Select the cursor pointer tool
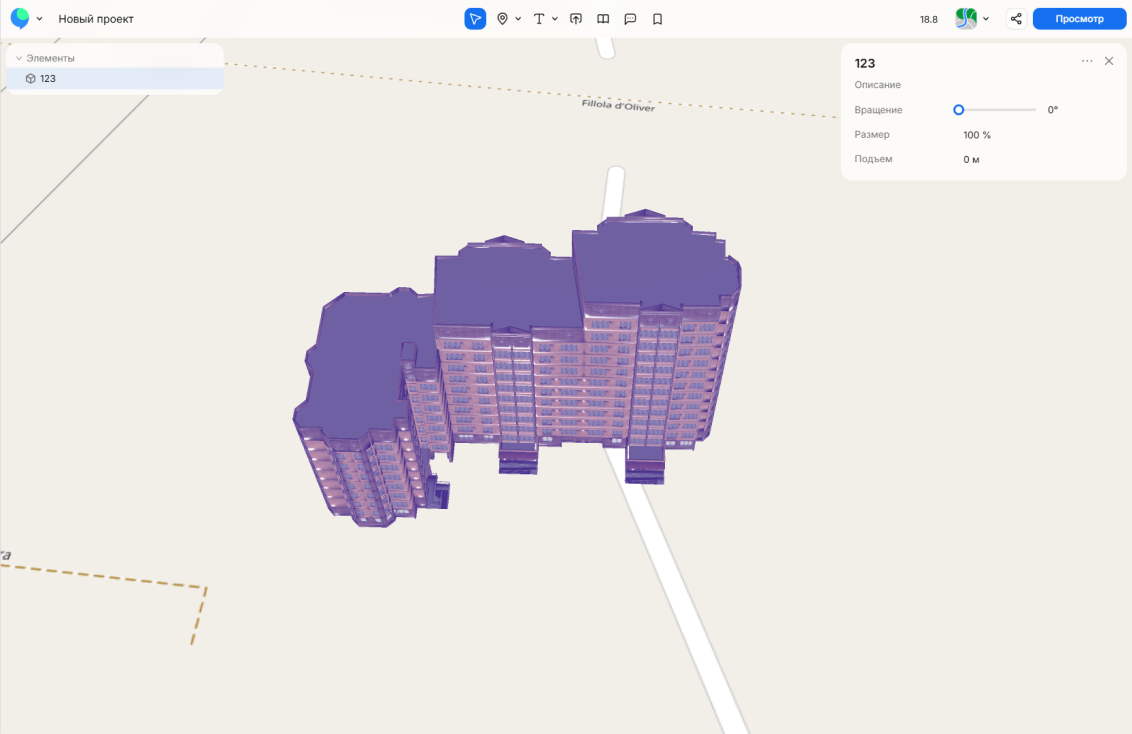 (x=475, y=19)
